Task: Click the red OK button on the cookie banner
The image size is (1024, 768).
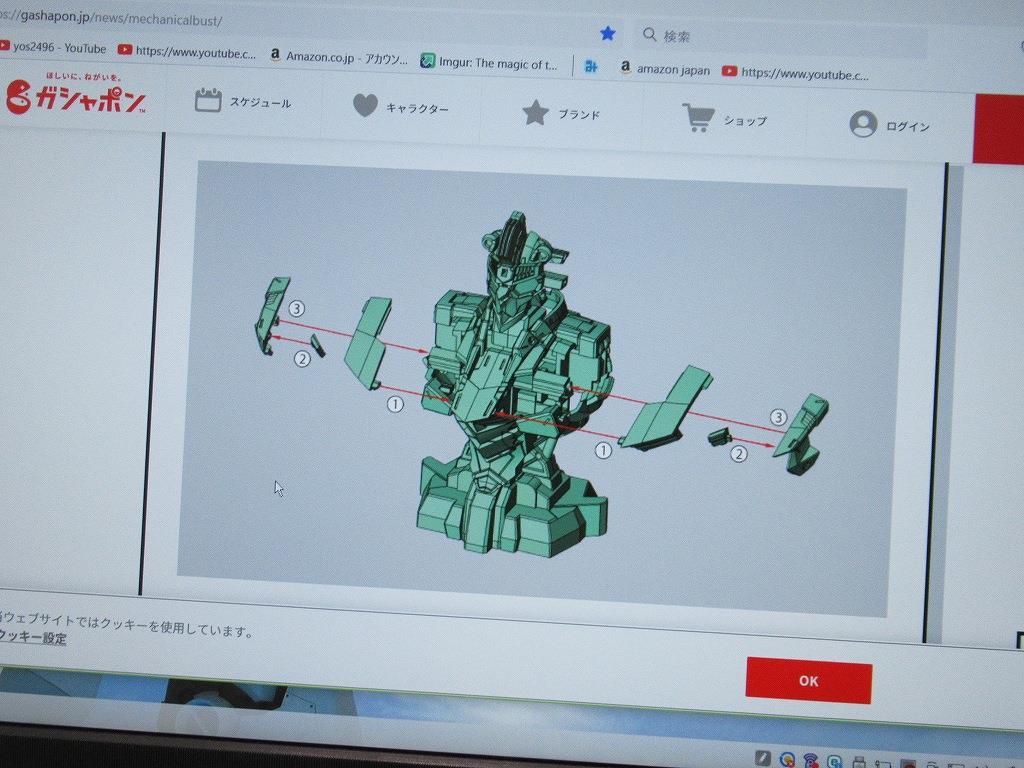Action: [808, 680]
